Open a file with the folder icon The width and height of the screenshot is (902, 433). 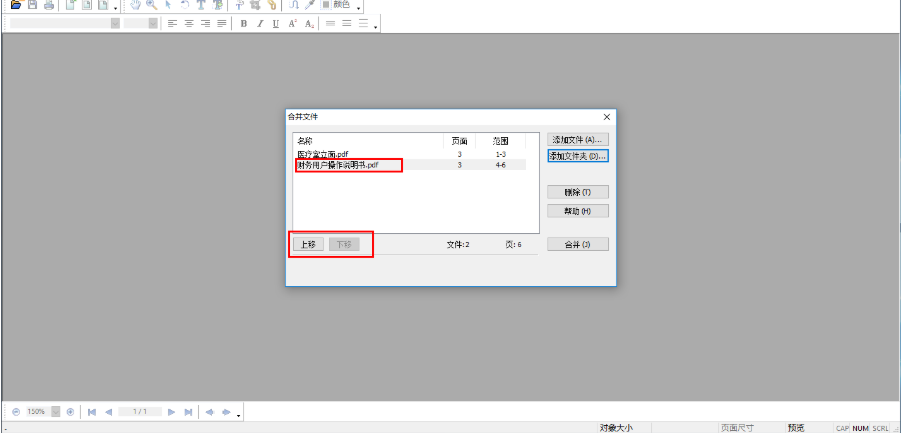[16, 5]
